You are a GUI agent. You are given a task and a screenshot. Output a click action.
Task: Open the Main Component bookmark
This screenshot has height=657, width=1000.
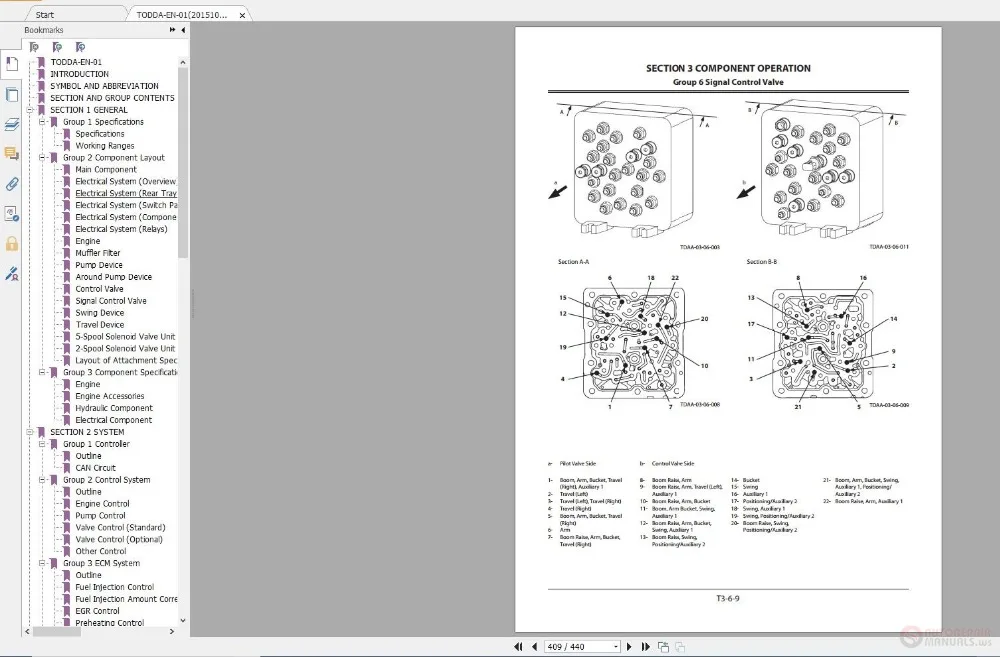[106, 170]
